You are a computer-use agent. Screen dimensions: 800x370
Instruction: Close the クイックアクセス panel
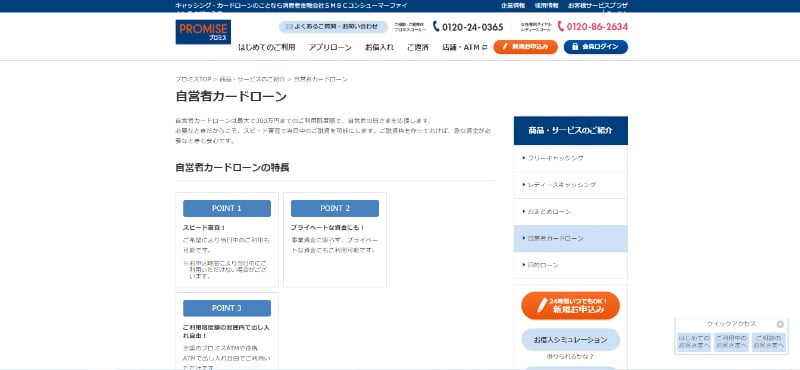[780, 324]
